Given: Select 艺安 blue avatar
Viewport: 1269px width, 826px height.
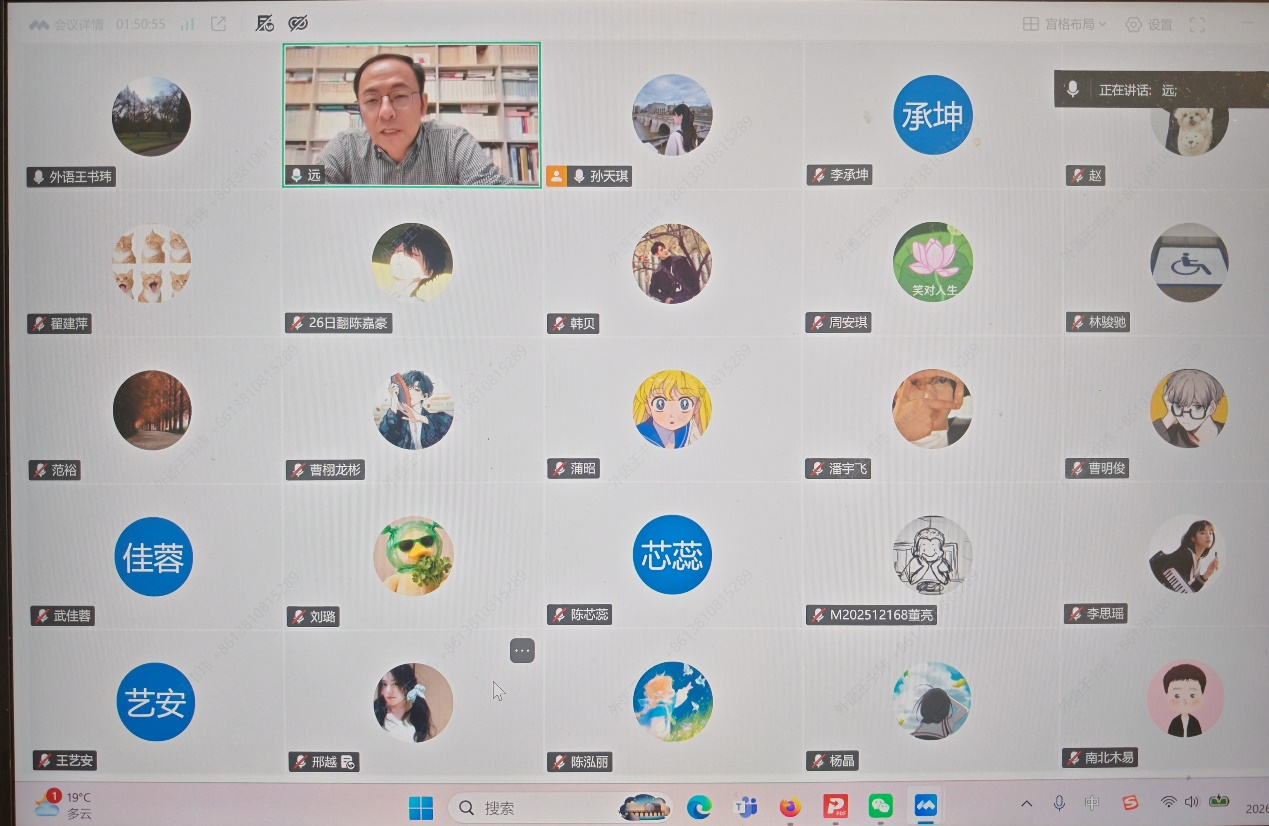Looking at the screenshot, I should [x=155, y=702].
